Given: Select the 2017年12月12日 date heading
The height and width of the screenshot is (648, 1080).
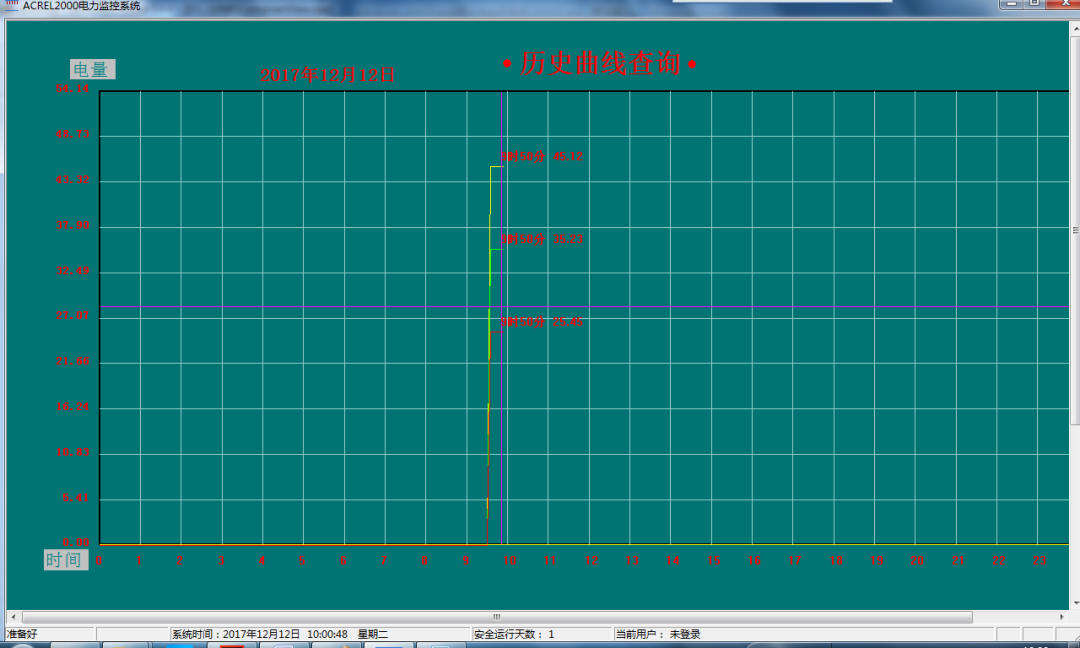Looking at the screenshot, I should [329, 74].
